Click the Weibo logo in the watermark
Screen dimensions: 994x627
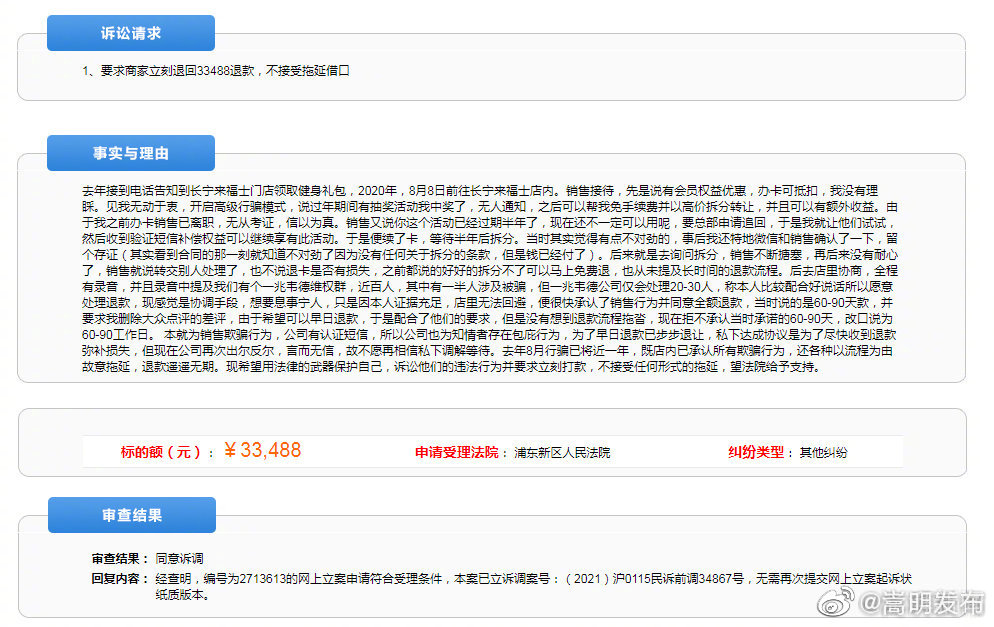pyautogui.click(x=834, y=606)
